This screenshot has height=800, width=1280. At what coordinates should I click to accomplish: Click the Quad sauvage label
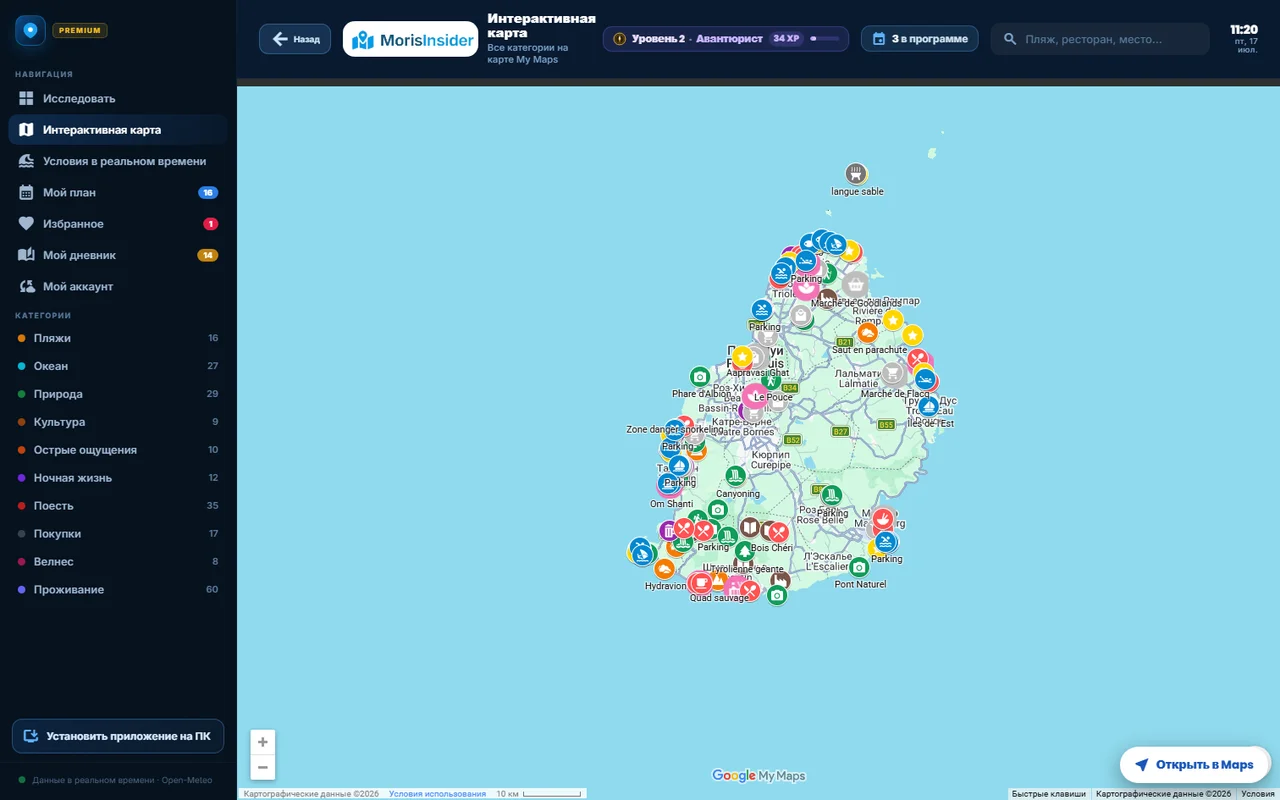click(x=718, y=598)
